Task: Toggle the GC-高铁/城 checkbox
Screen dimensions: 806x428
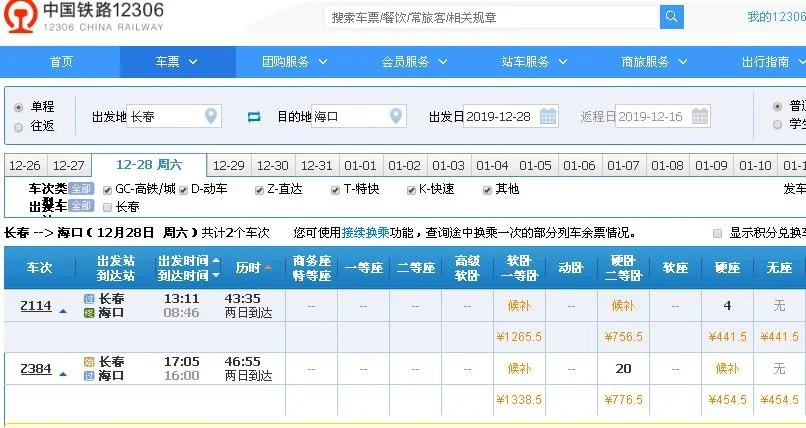Action: [107, 191]
